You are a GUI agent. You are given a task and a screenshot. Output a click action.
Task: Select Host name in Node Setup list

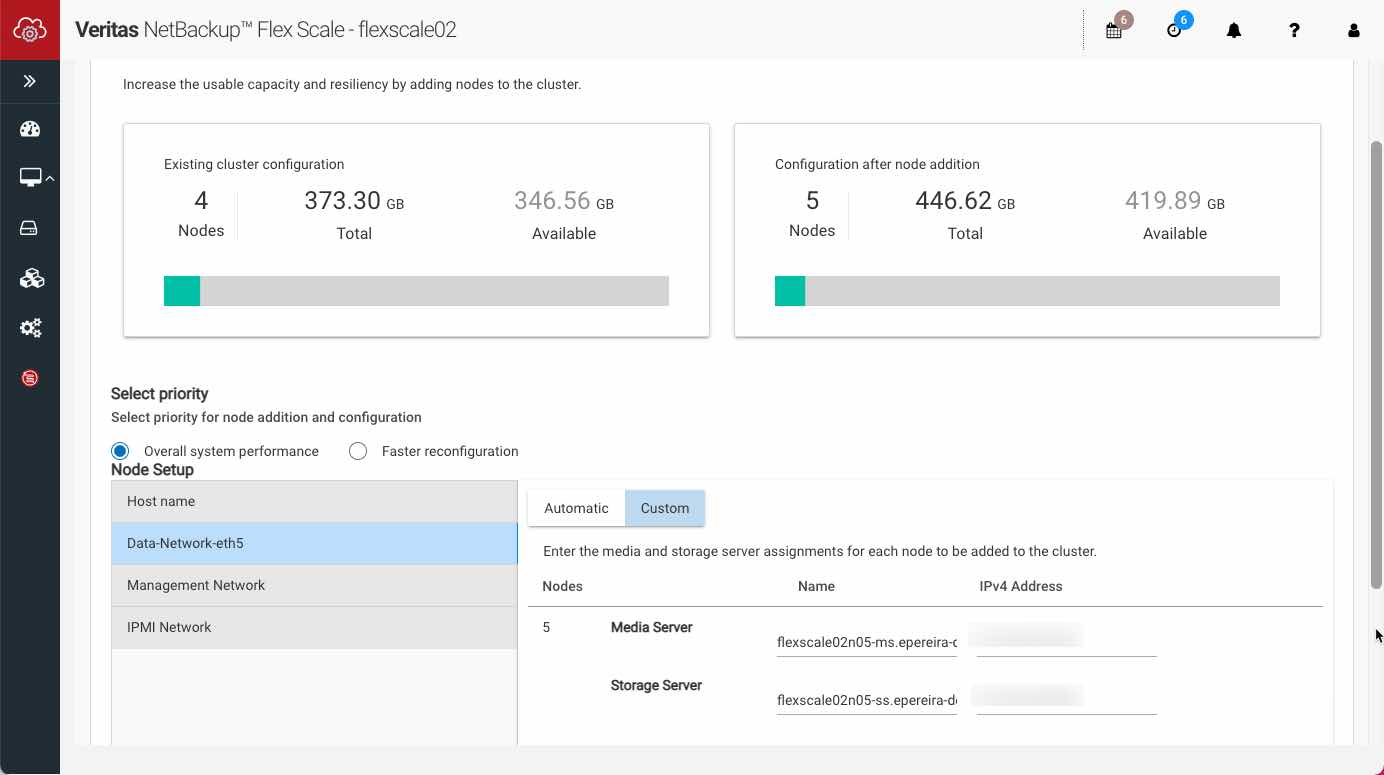coord(314,501)
